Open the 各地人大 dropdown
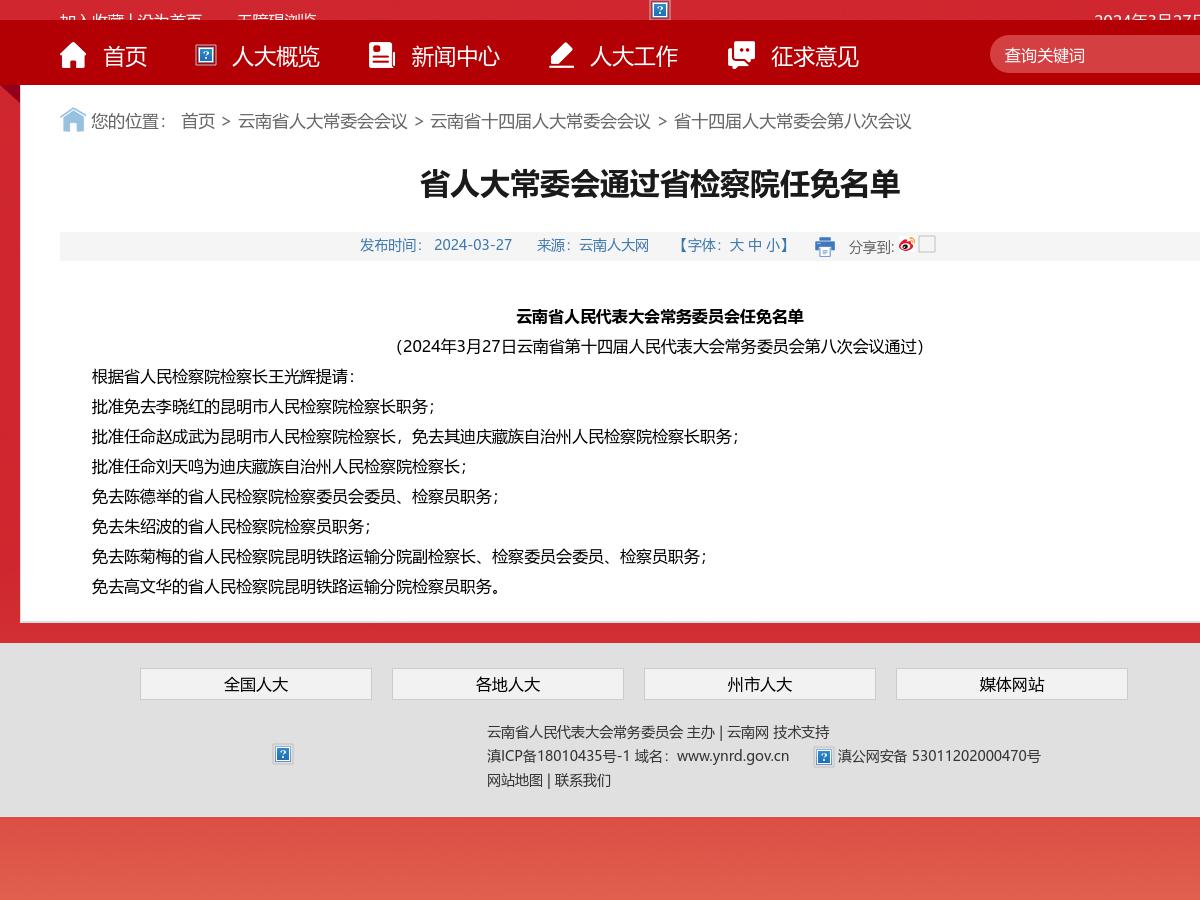This screenshot has height=900, width=1200. point(507,684)
